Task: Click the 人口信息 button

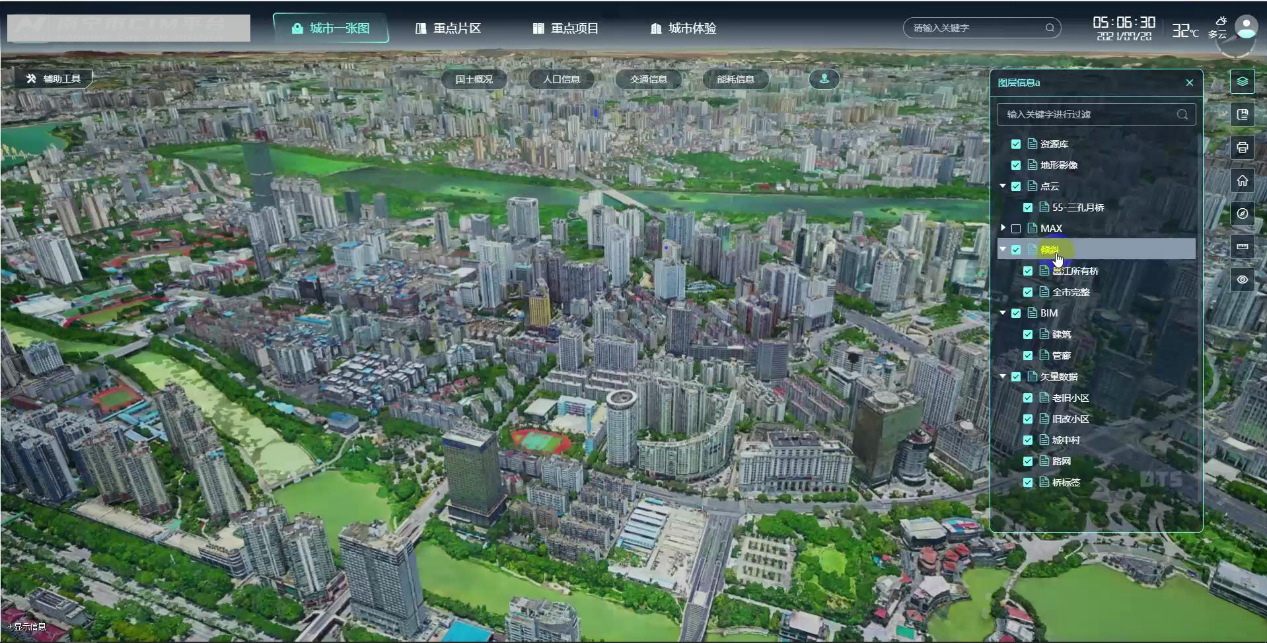Action: pyautogui.click(x=561, y=79)
